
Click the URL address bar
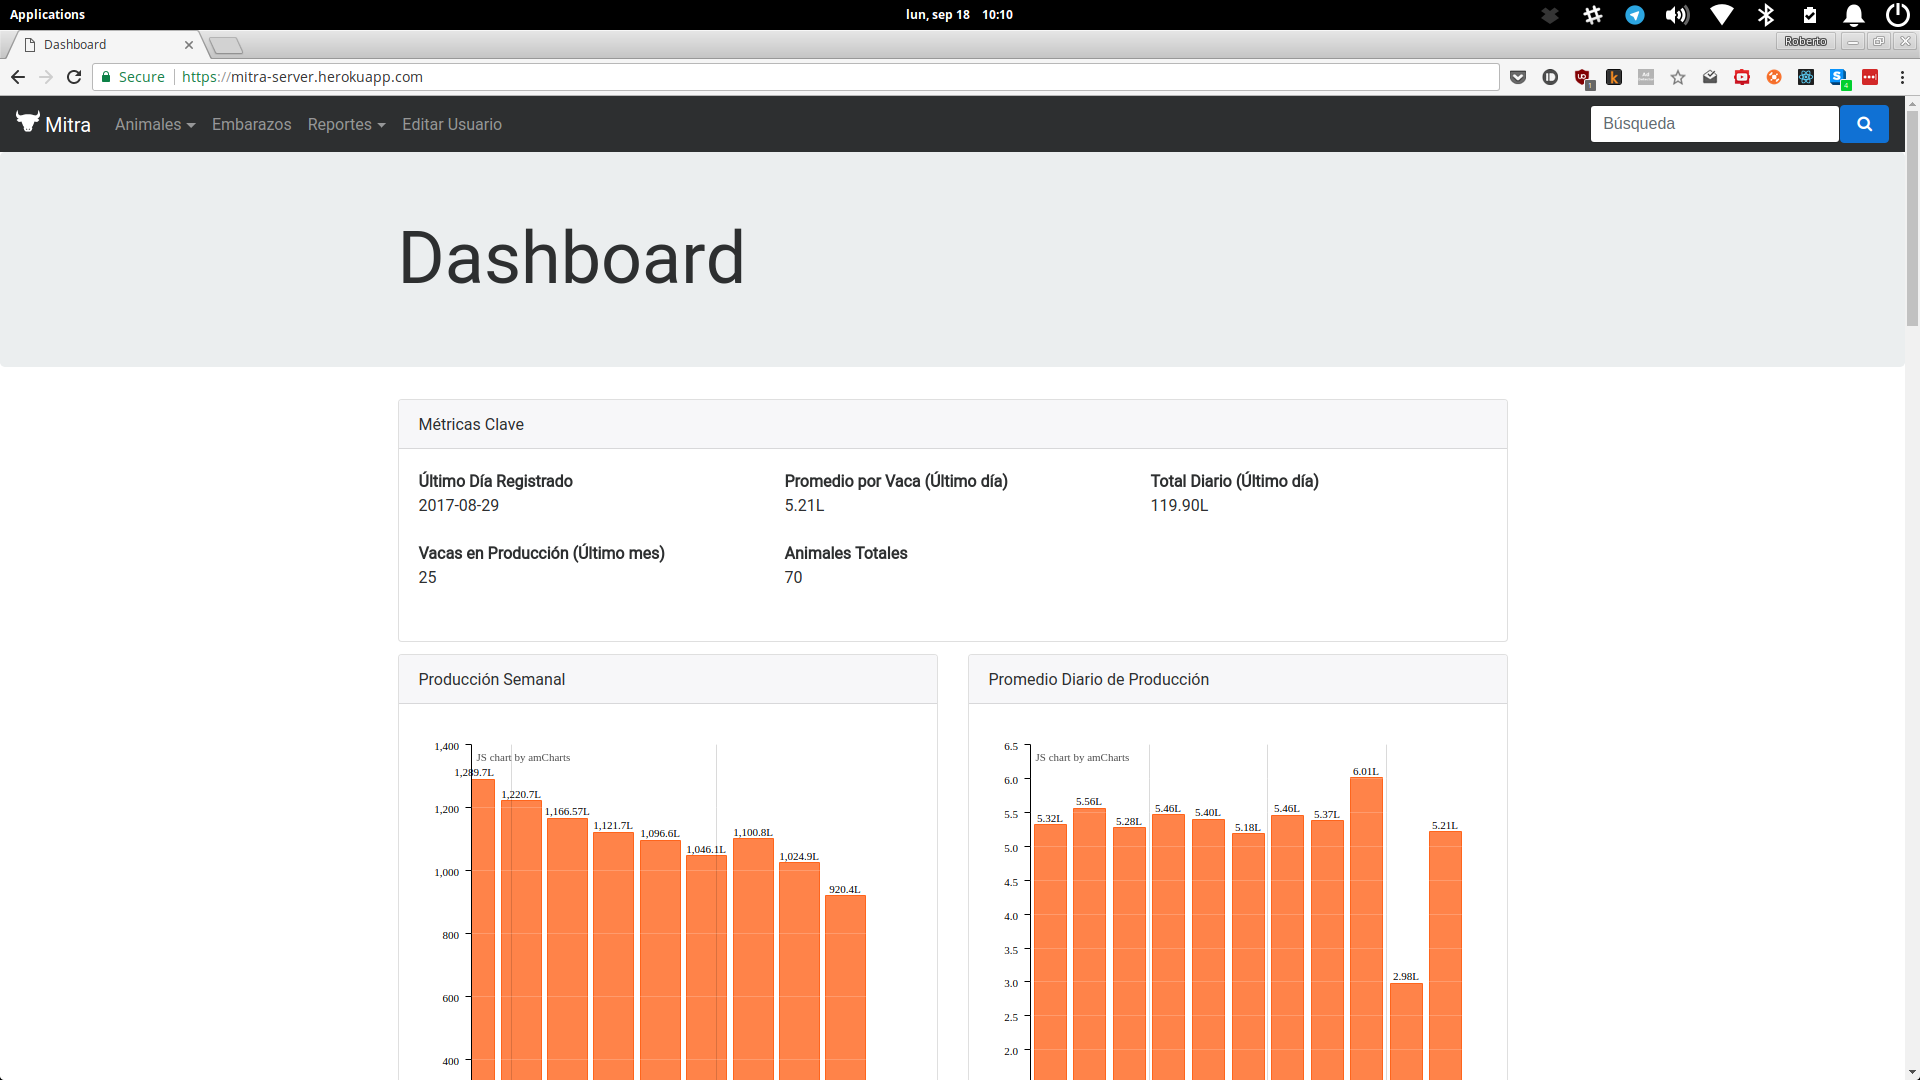click(x=795, y=77)
